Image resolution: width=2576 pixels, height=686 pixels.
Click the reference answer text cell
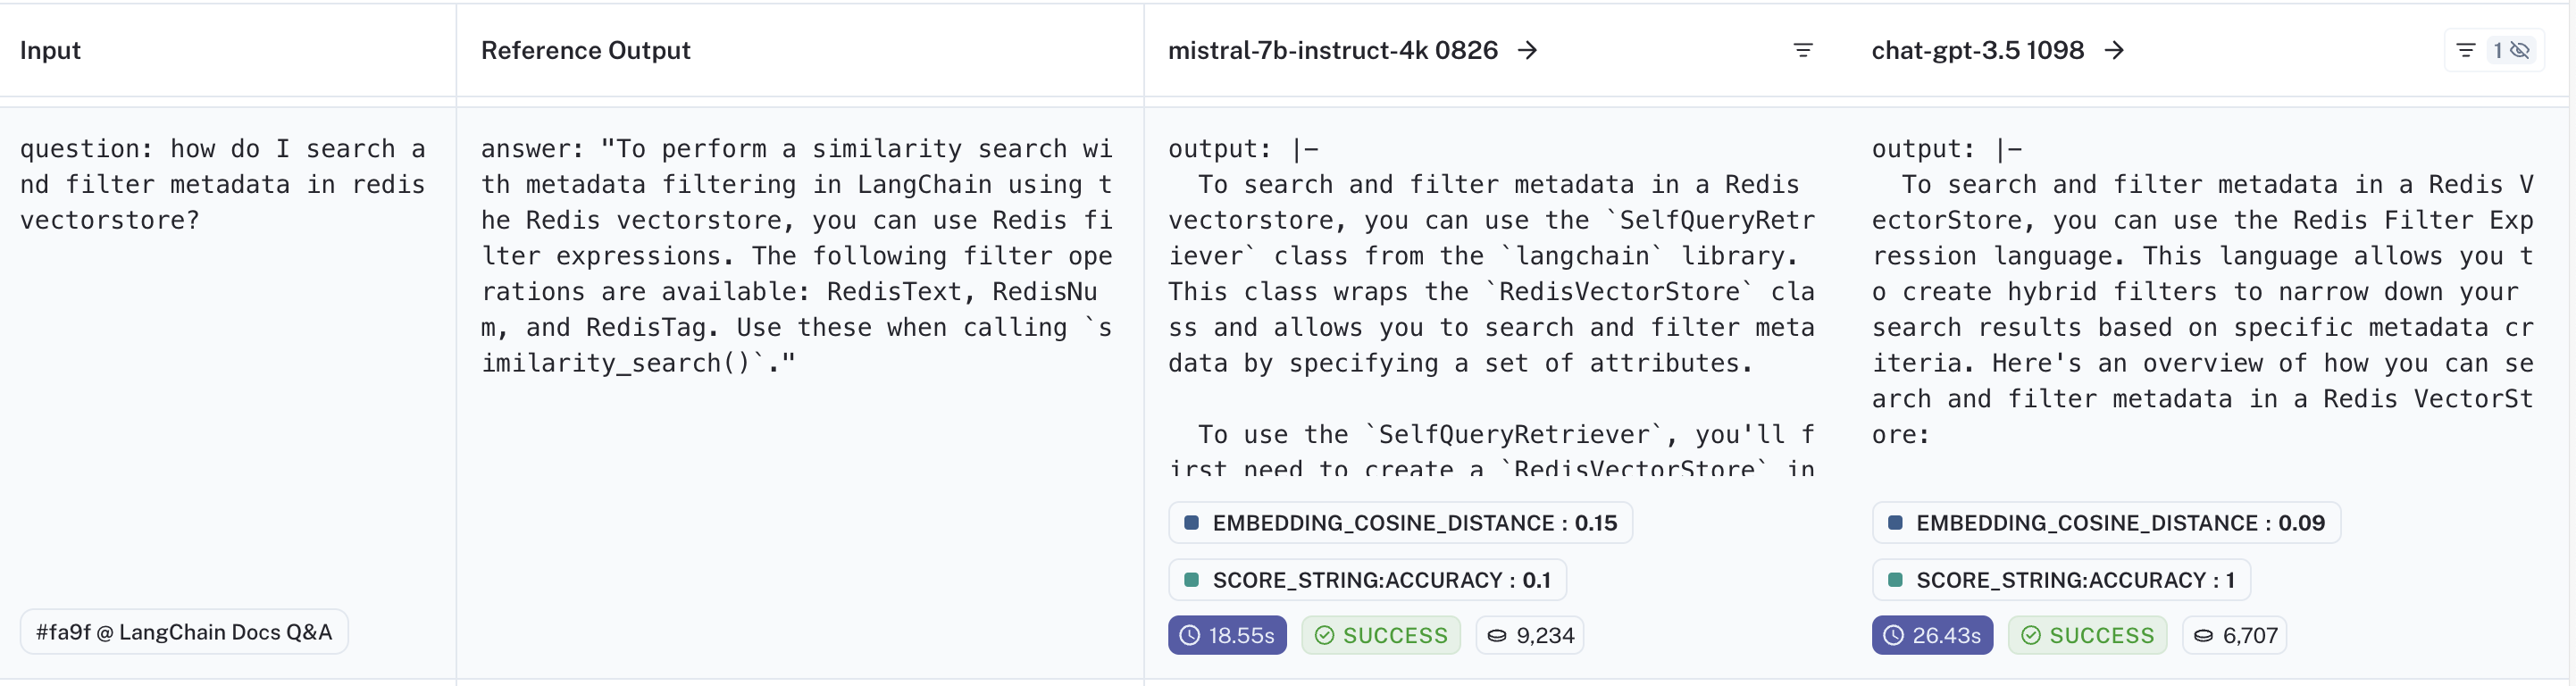[x=797, y=256]
